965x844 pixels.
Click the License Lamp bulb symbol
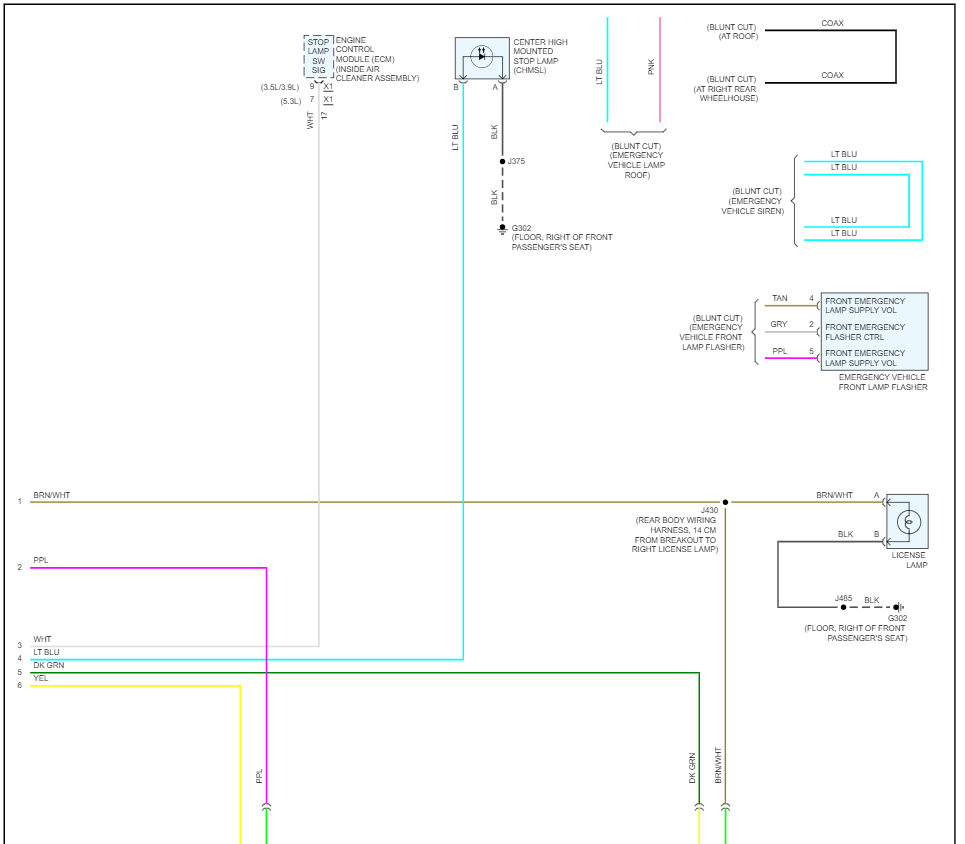pyautogui.click(x=908, y=521)
